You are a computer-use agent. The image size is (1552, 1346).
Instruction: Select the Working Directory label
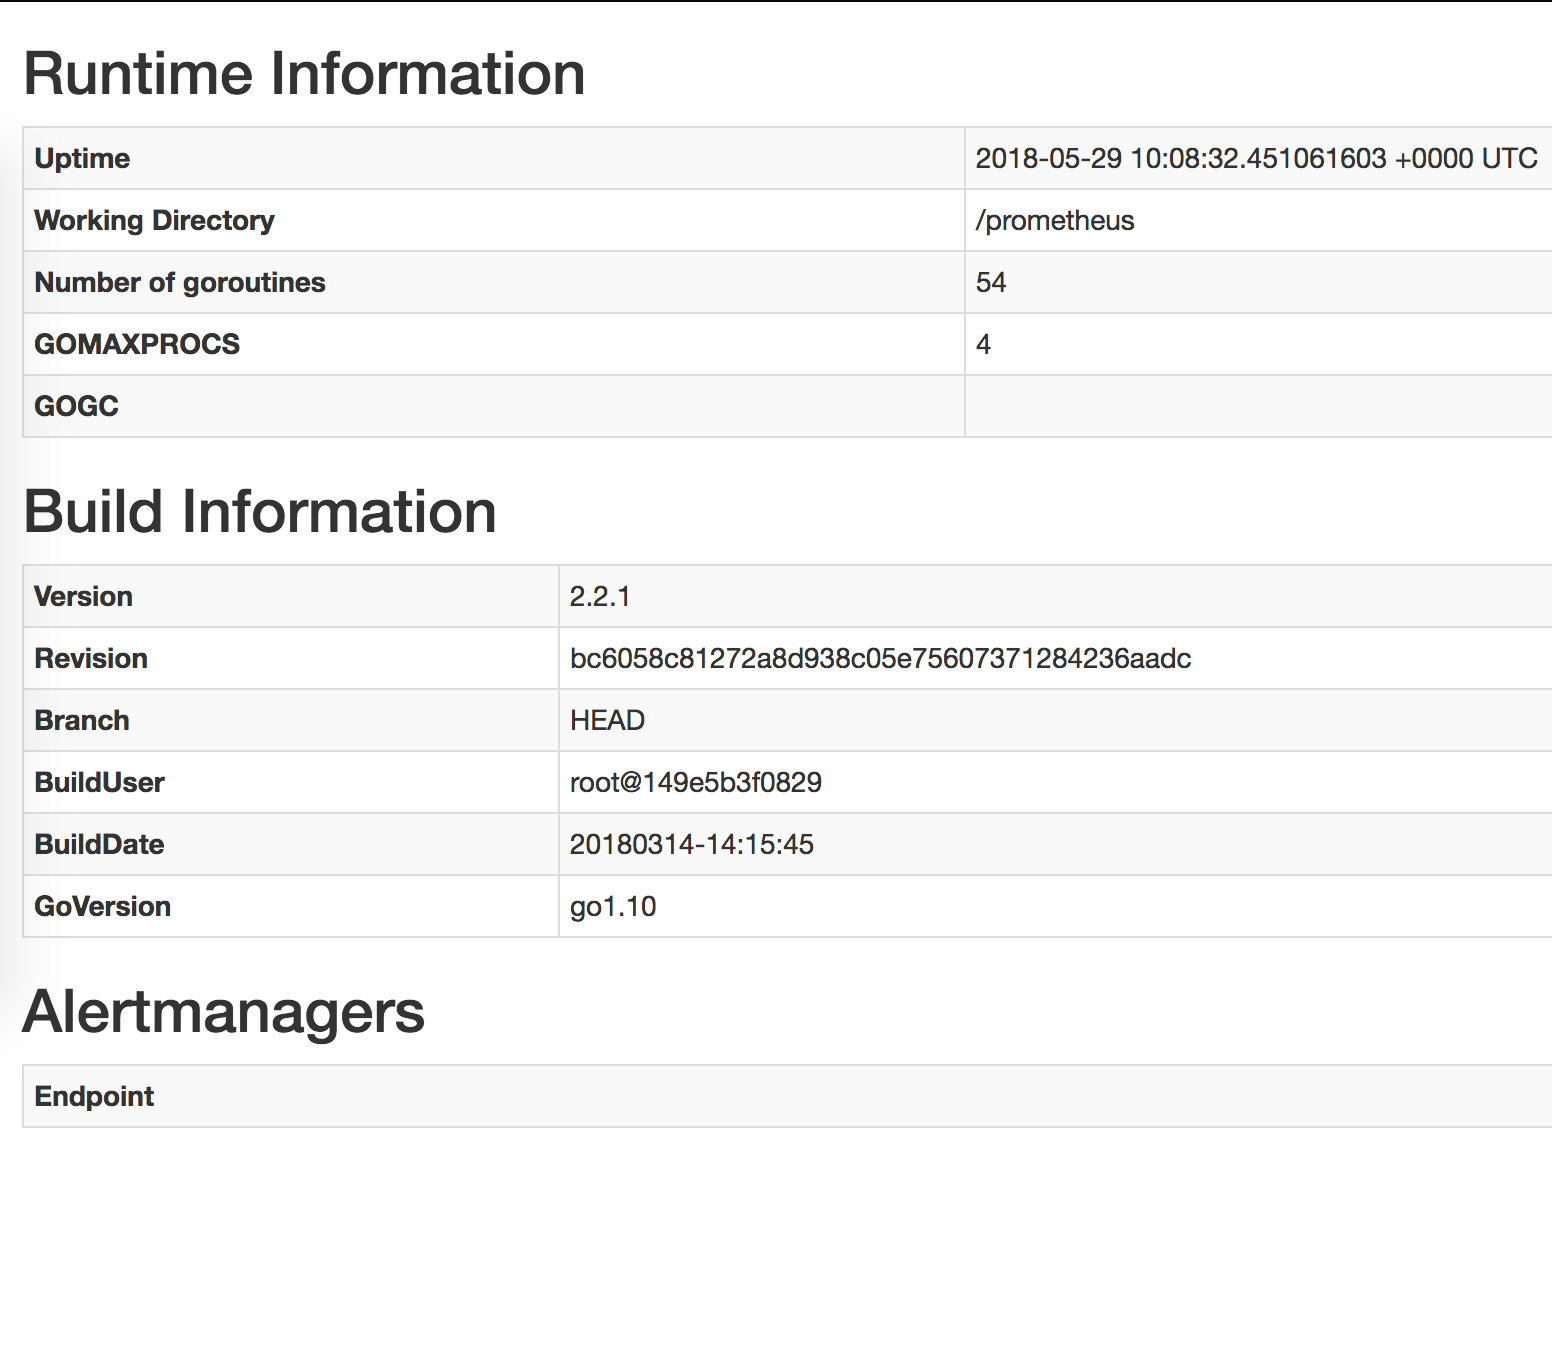pos(154,220)
